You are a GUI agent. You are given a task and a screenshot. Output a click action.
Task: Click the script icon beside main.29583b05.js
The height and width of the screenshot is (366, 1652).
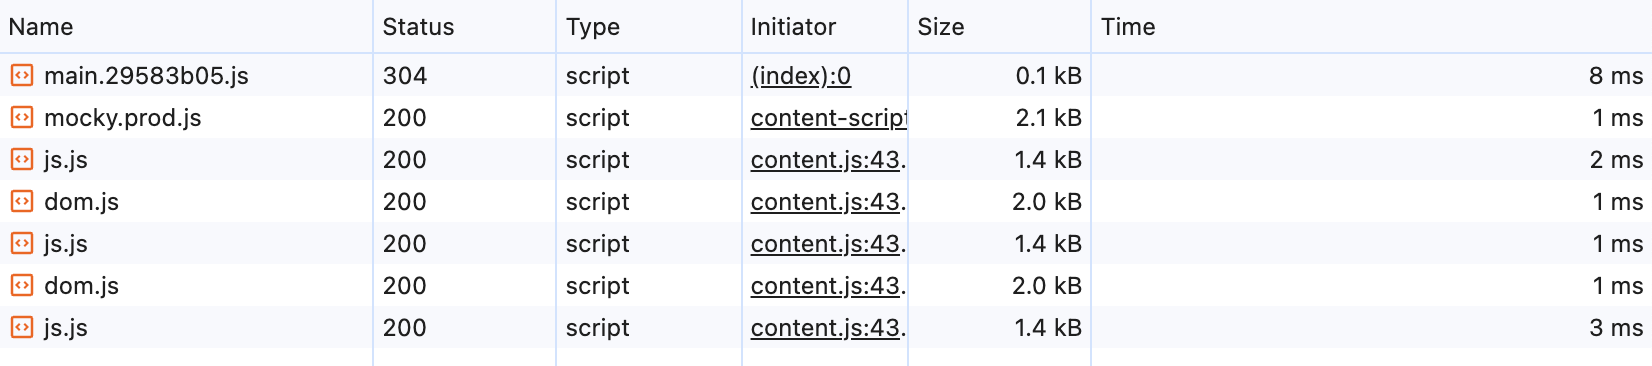[22, 75]
